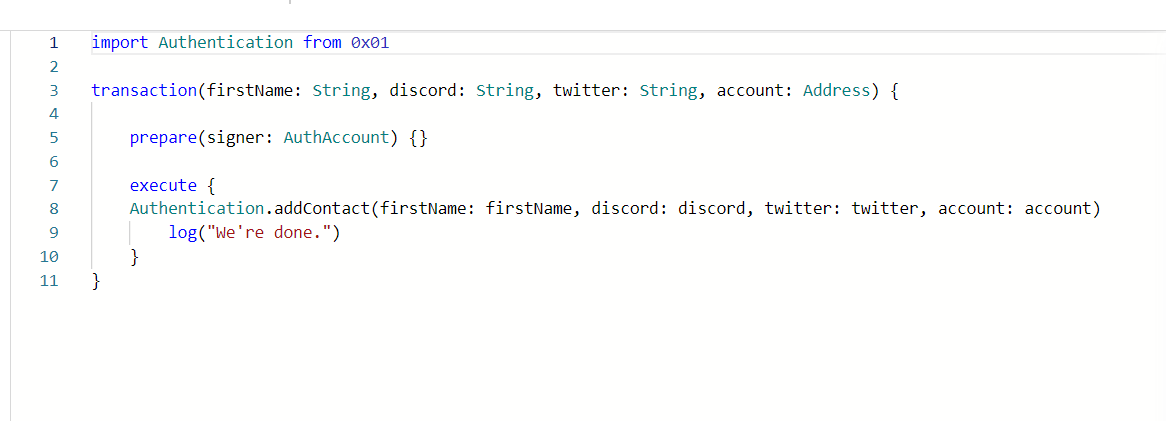
Task: Click the 'prepare' keyword on line 5
Action: click(x=164, y=138)
